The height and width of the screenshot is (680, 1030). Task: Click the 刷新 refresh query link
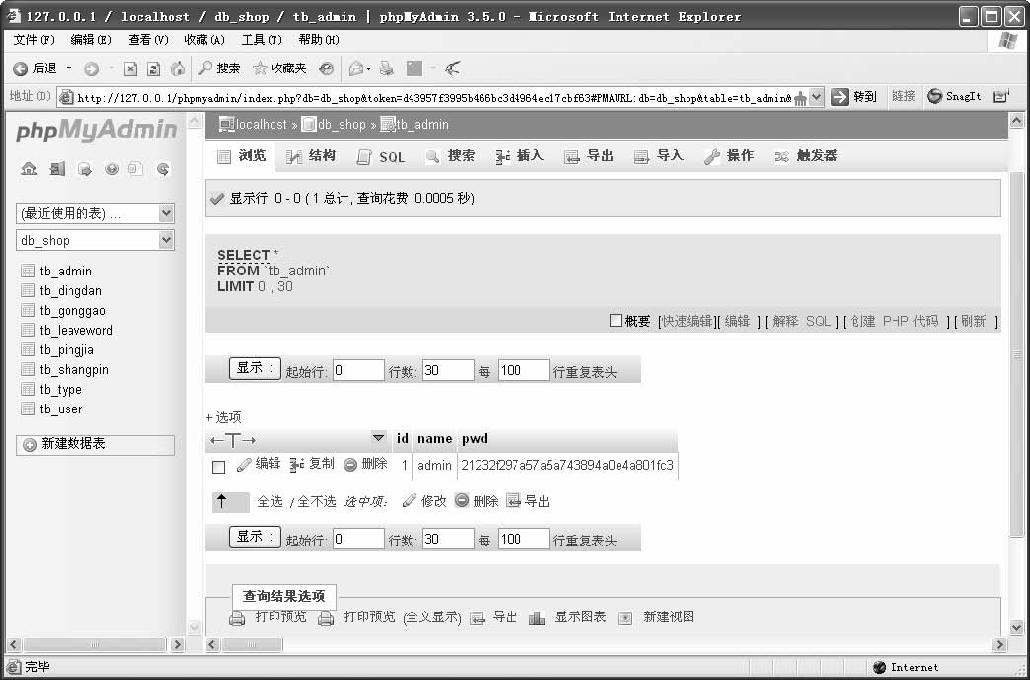coord(974,321)
